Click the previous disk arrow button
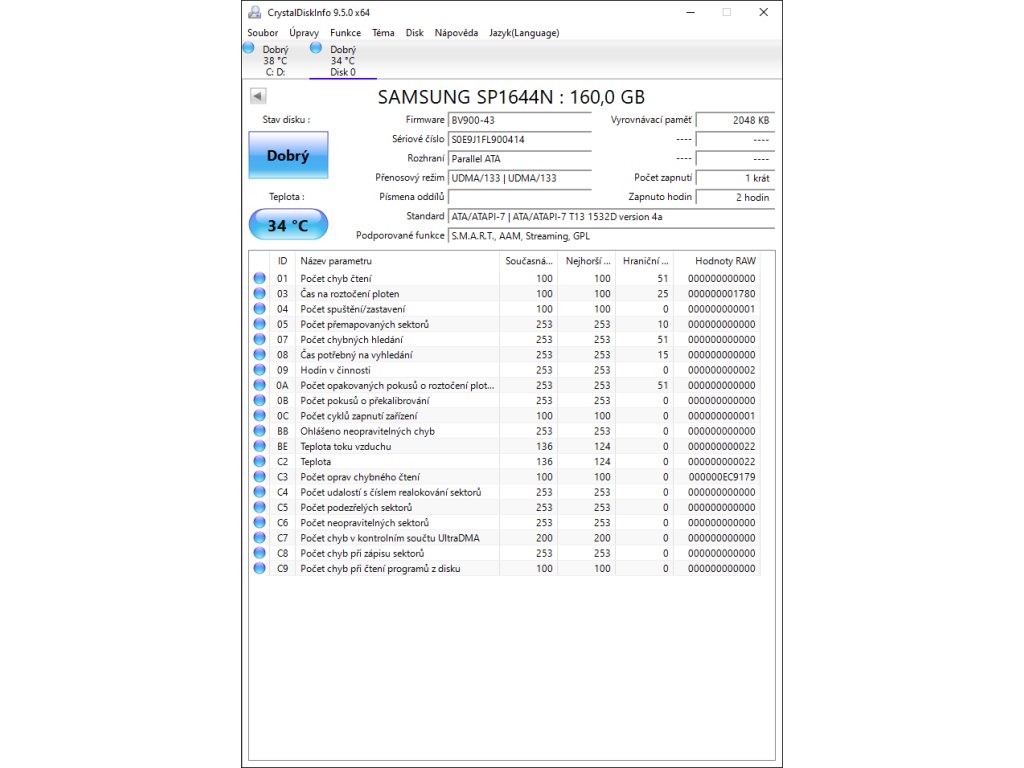The height and width of the screenshot is (768, 1024). pos(257,96)
